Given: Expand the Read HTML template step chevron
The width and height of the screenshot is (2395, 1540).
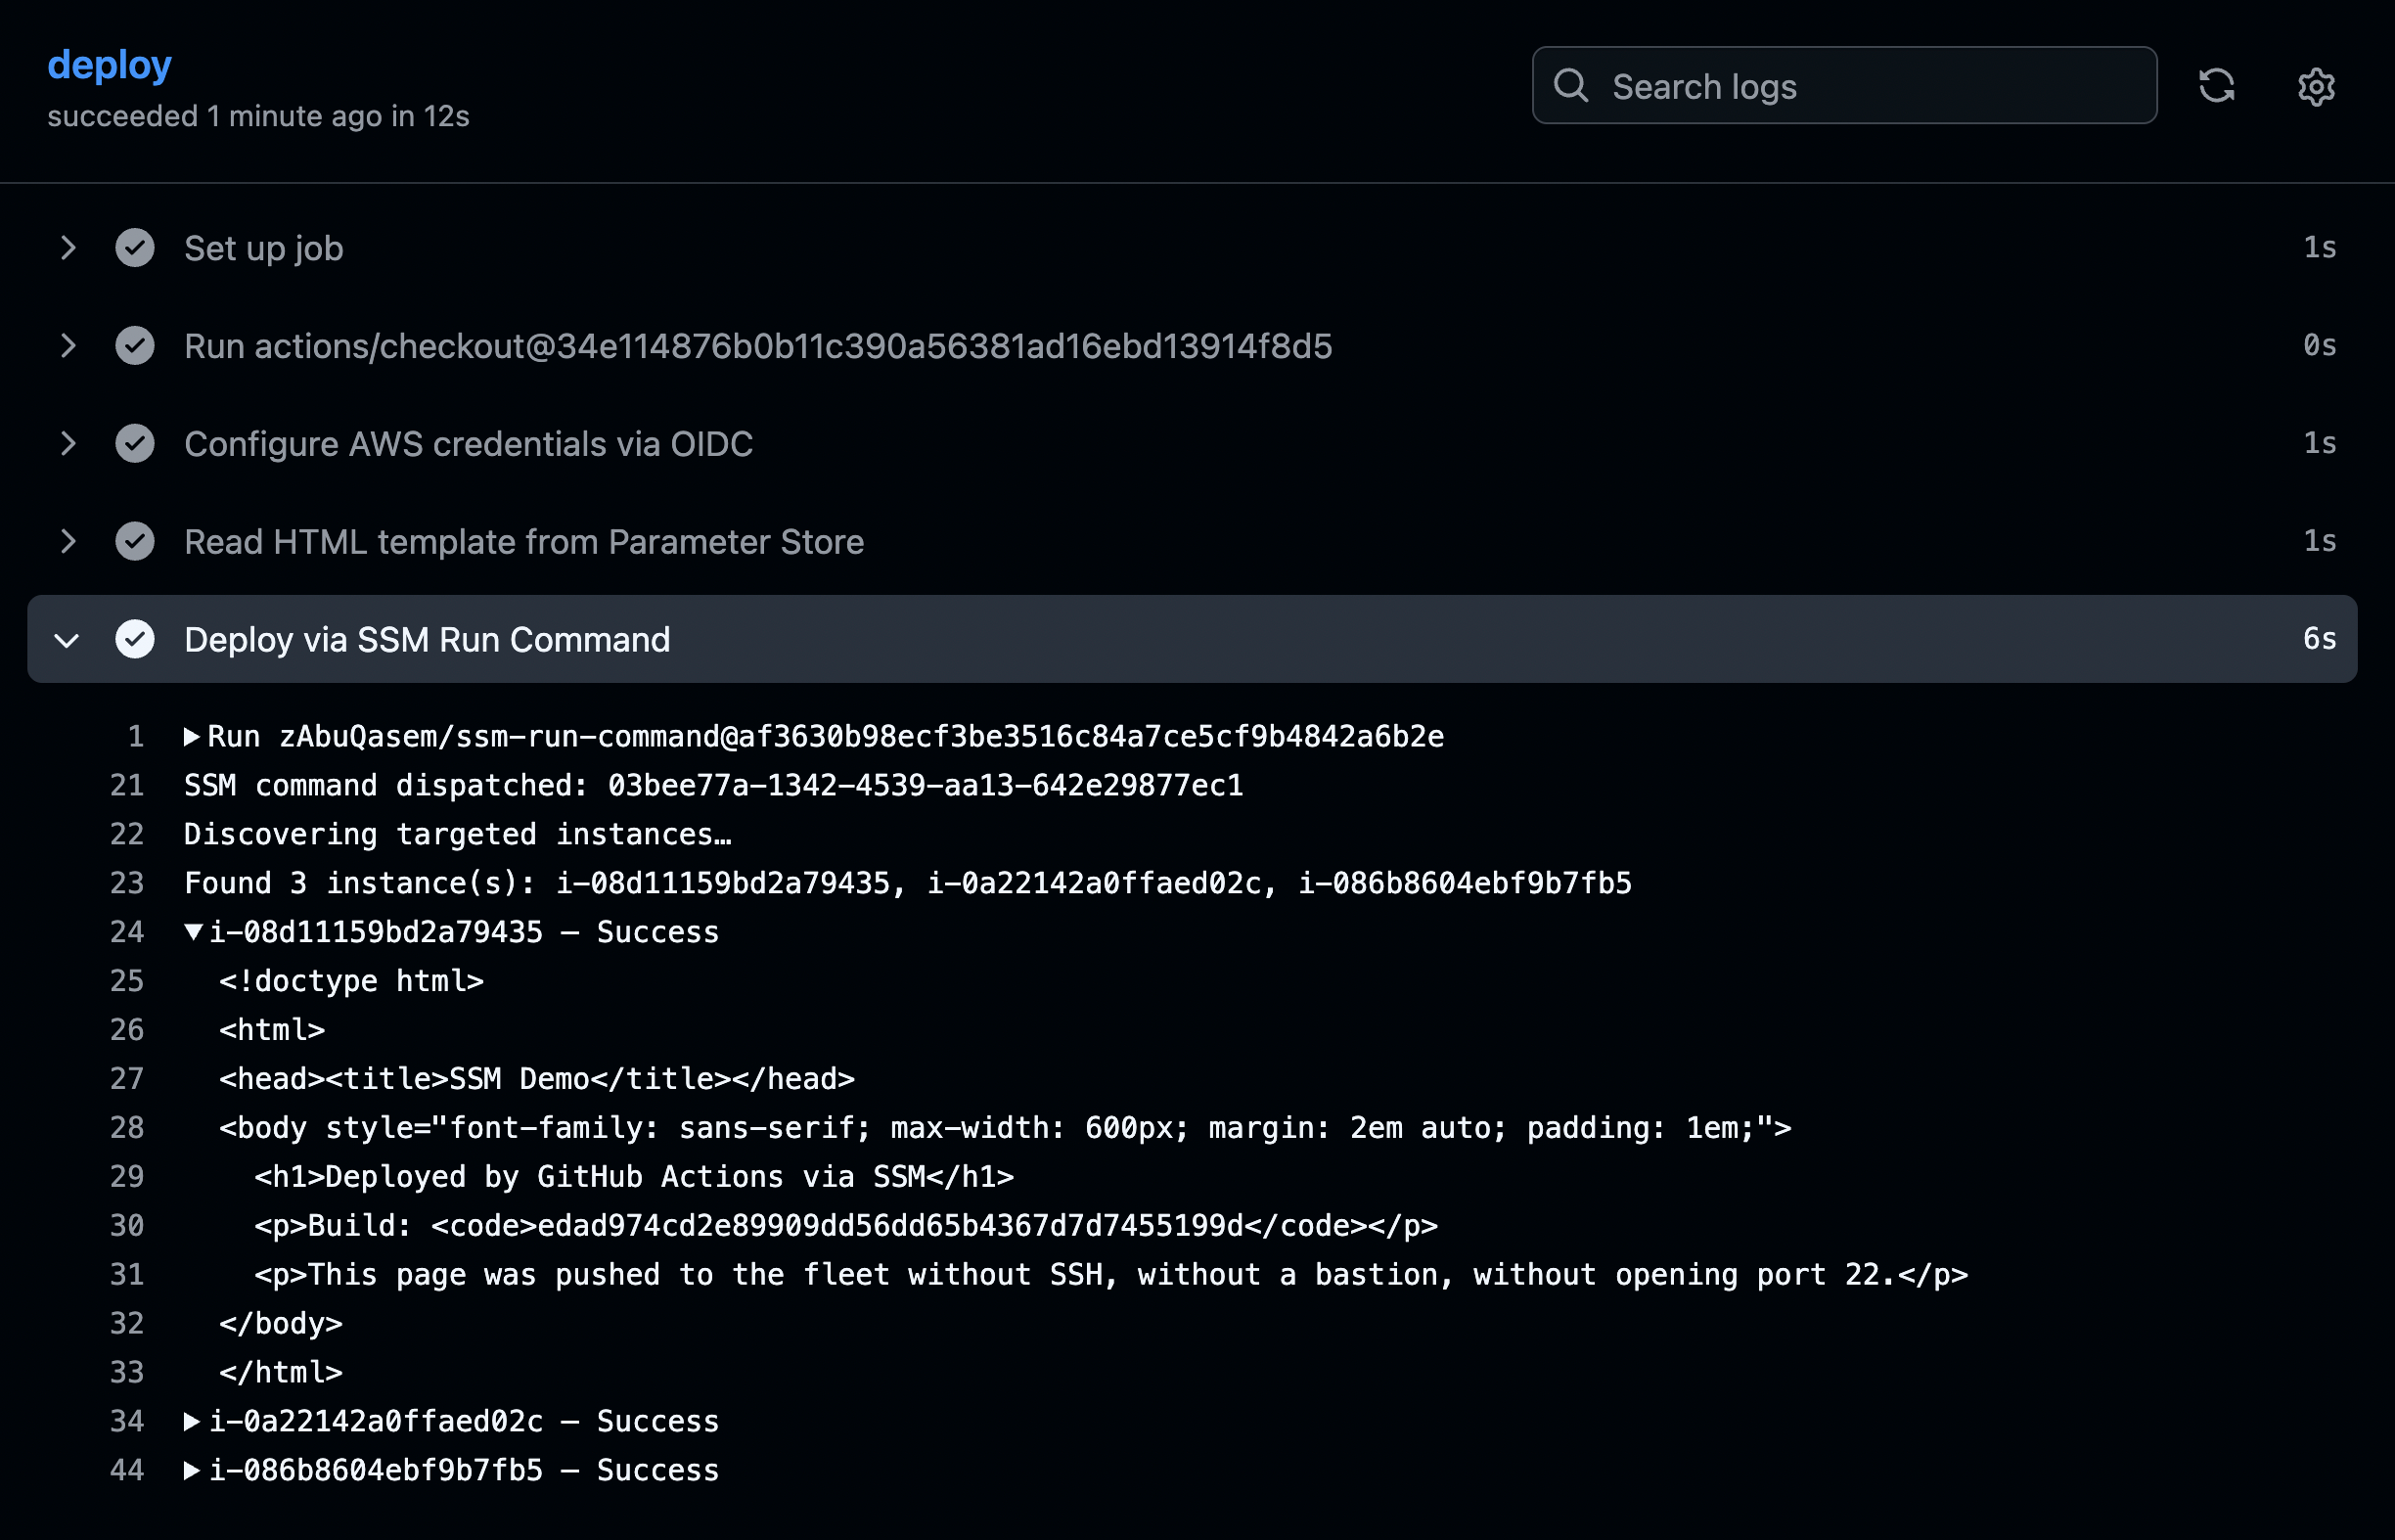Looking at the screenshot, I should pos(67,542).
